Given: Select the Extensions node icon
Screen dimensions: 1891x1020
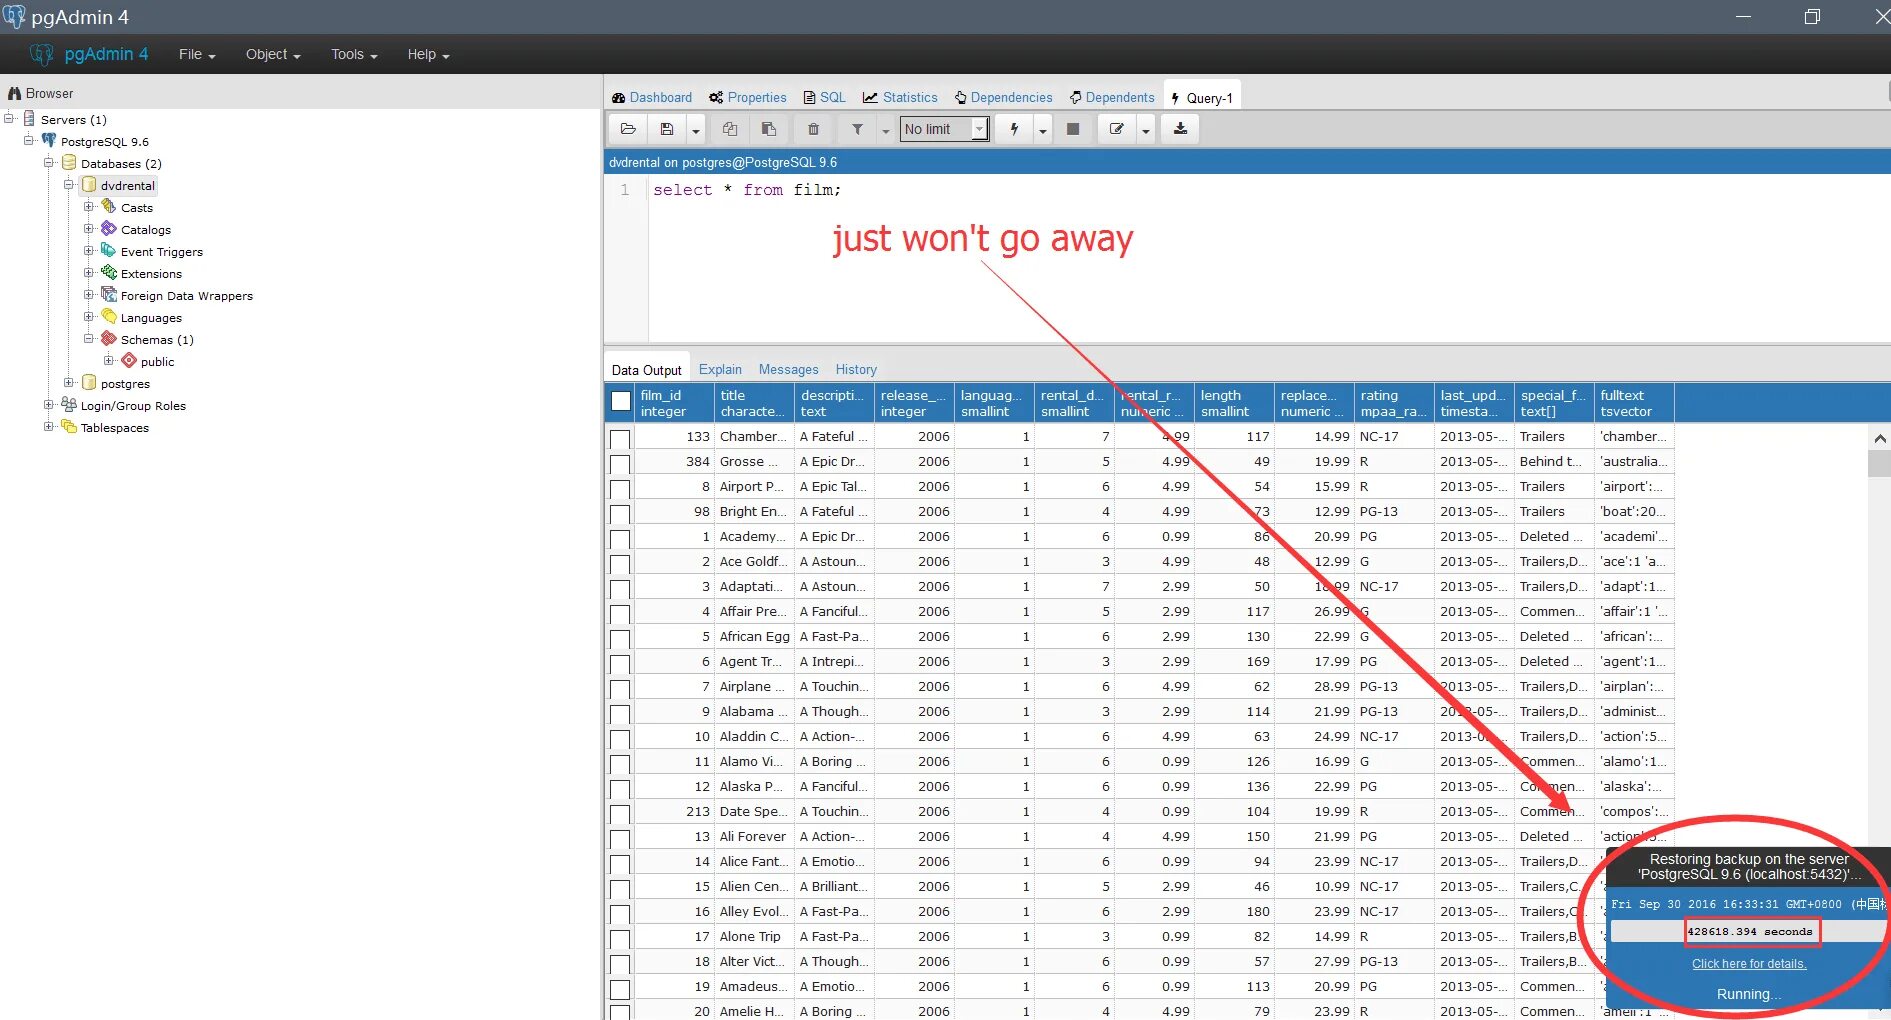Looking at the screenshot, I should [109, 273].
